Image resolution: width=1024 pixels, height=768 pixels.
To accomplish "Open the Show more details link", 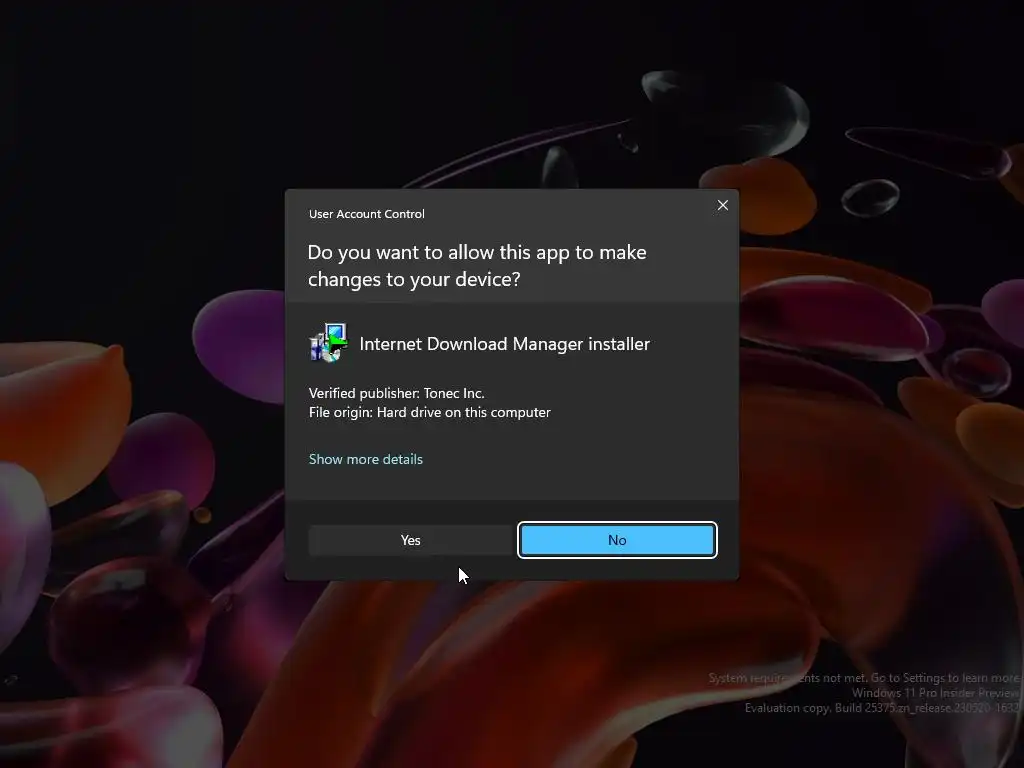I will 366,459.
